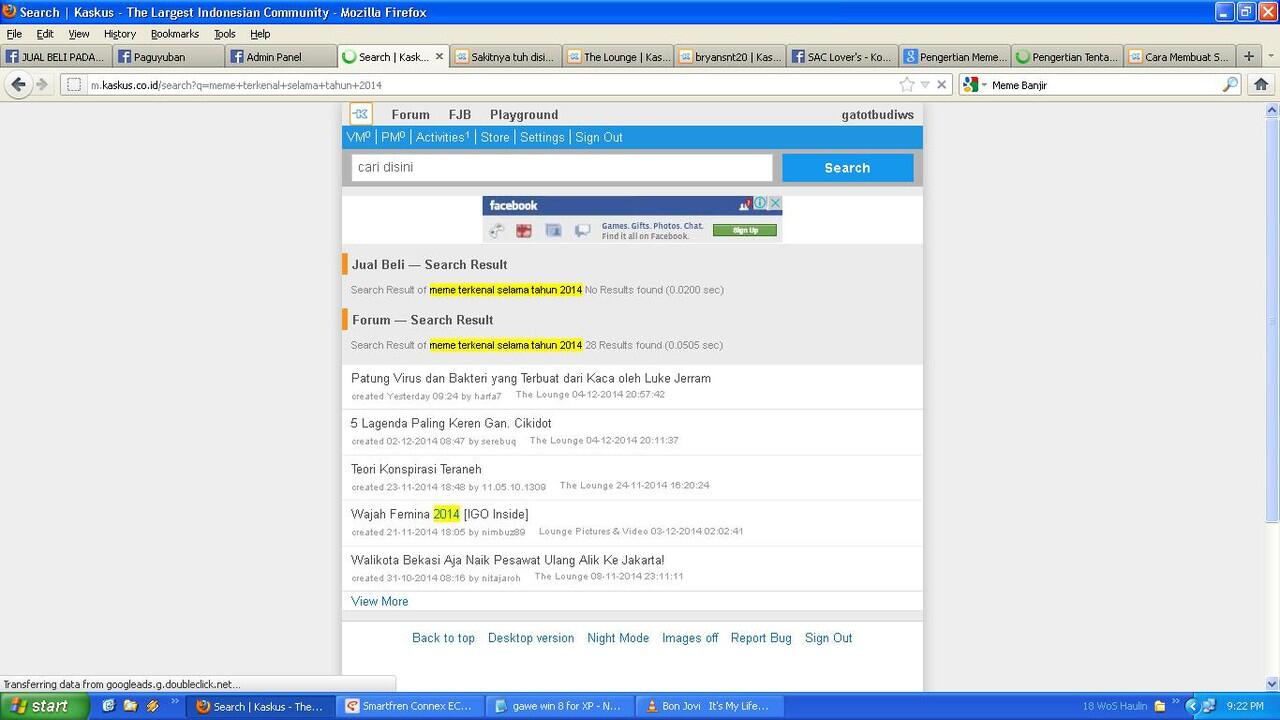Screen dimensions: 1280x720
Task: Click the Sign Up button in Facebook ad
Action: pyautogui.click(x=745, y=230)
